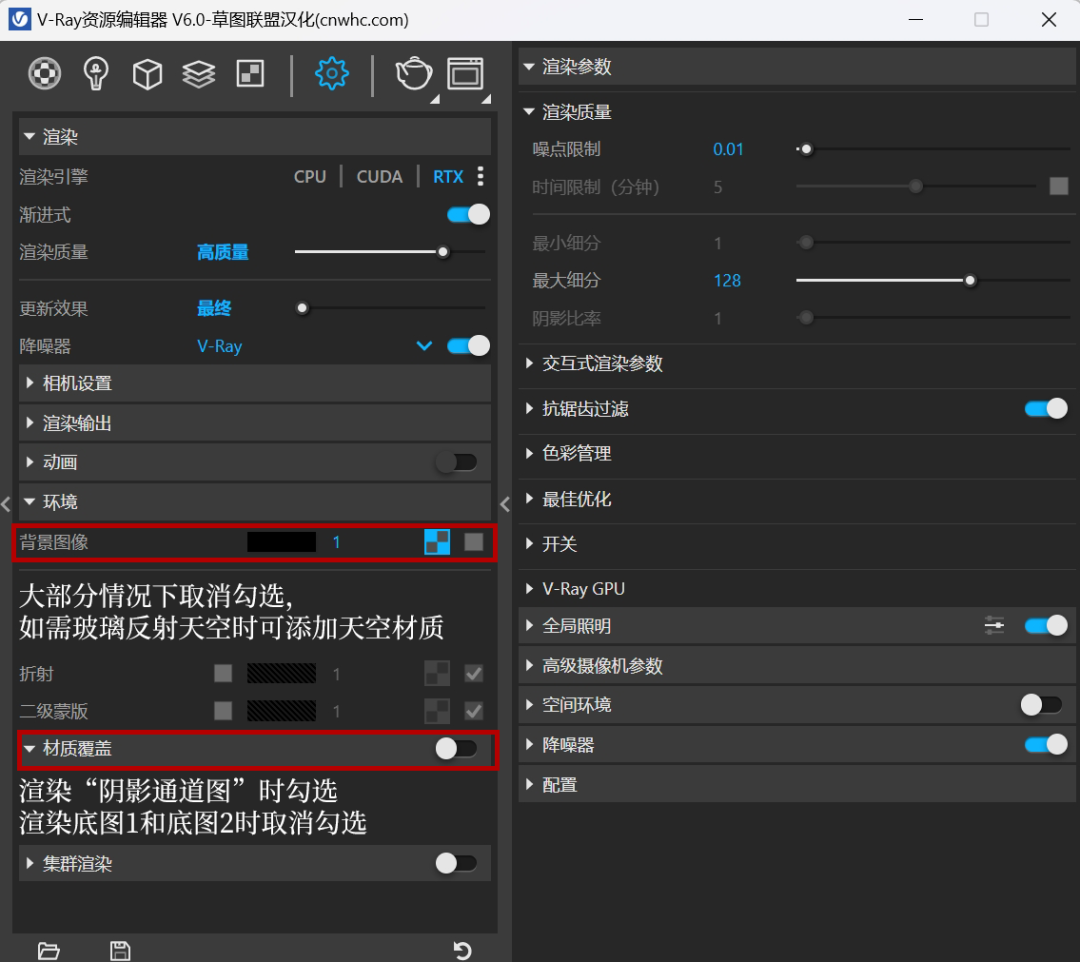Open a saved settings file via folder icon
The image size is (1080, 962).
click(x=48, y=950)
